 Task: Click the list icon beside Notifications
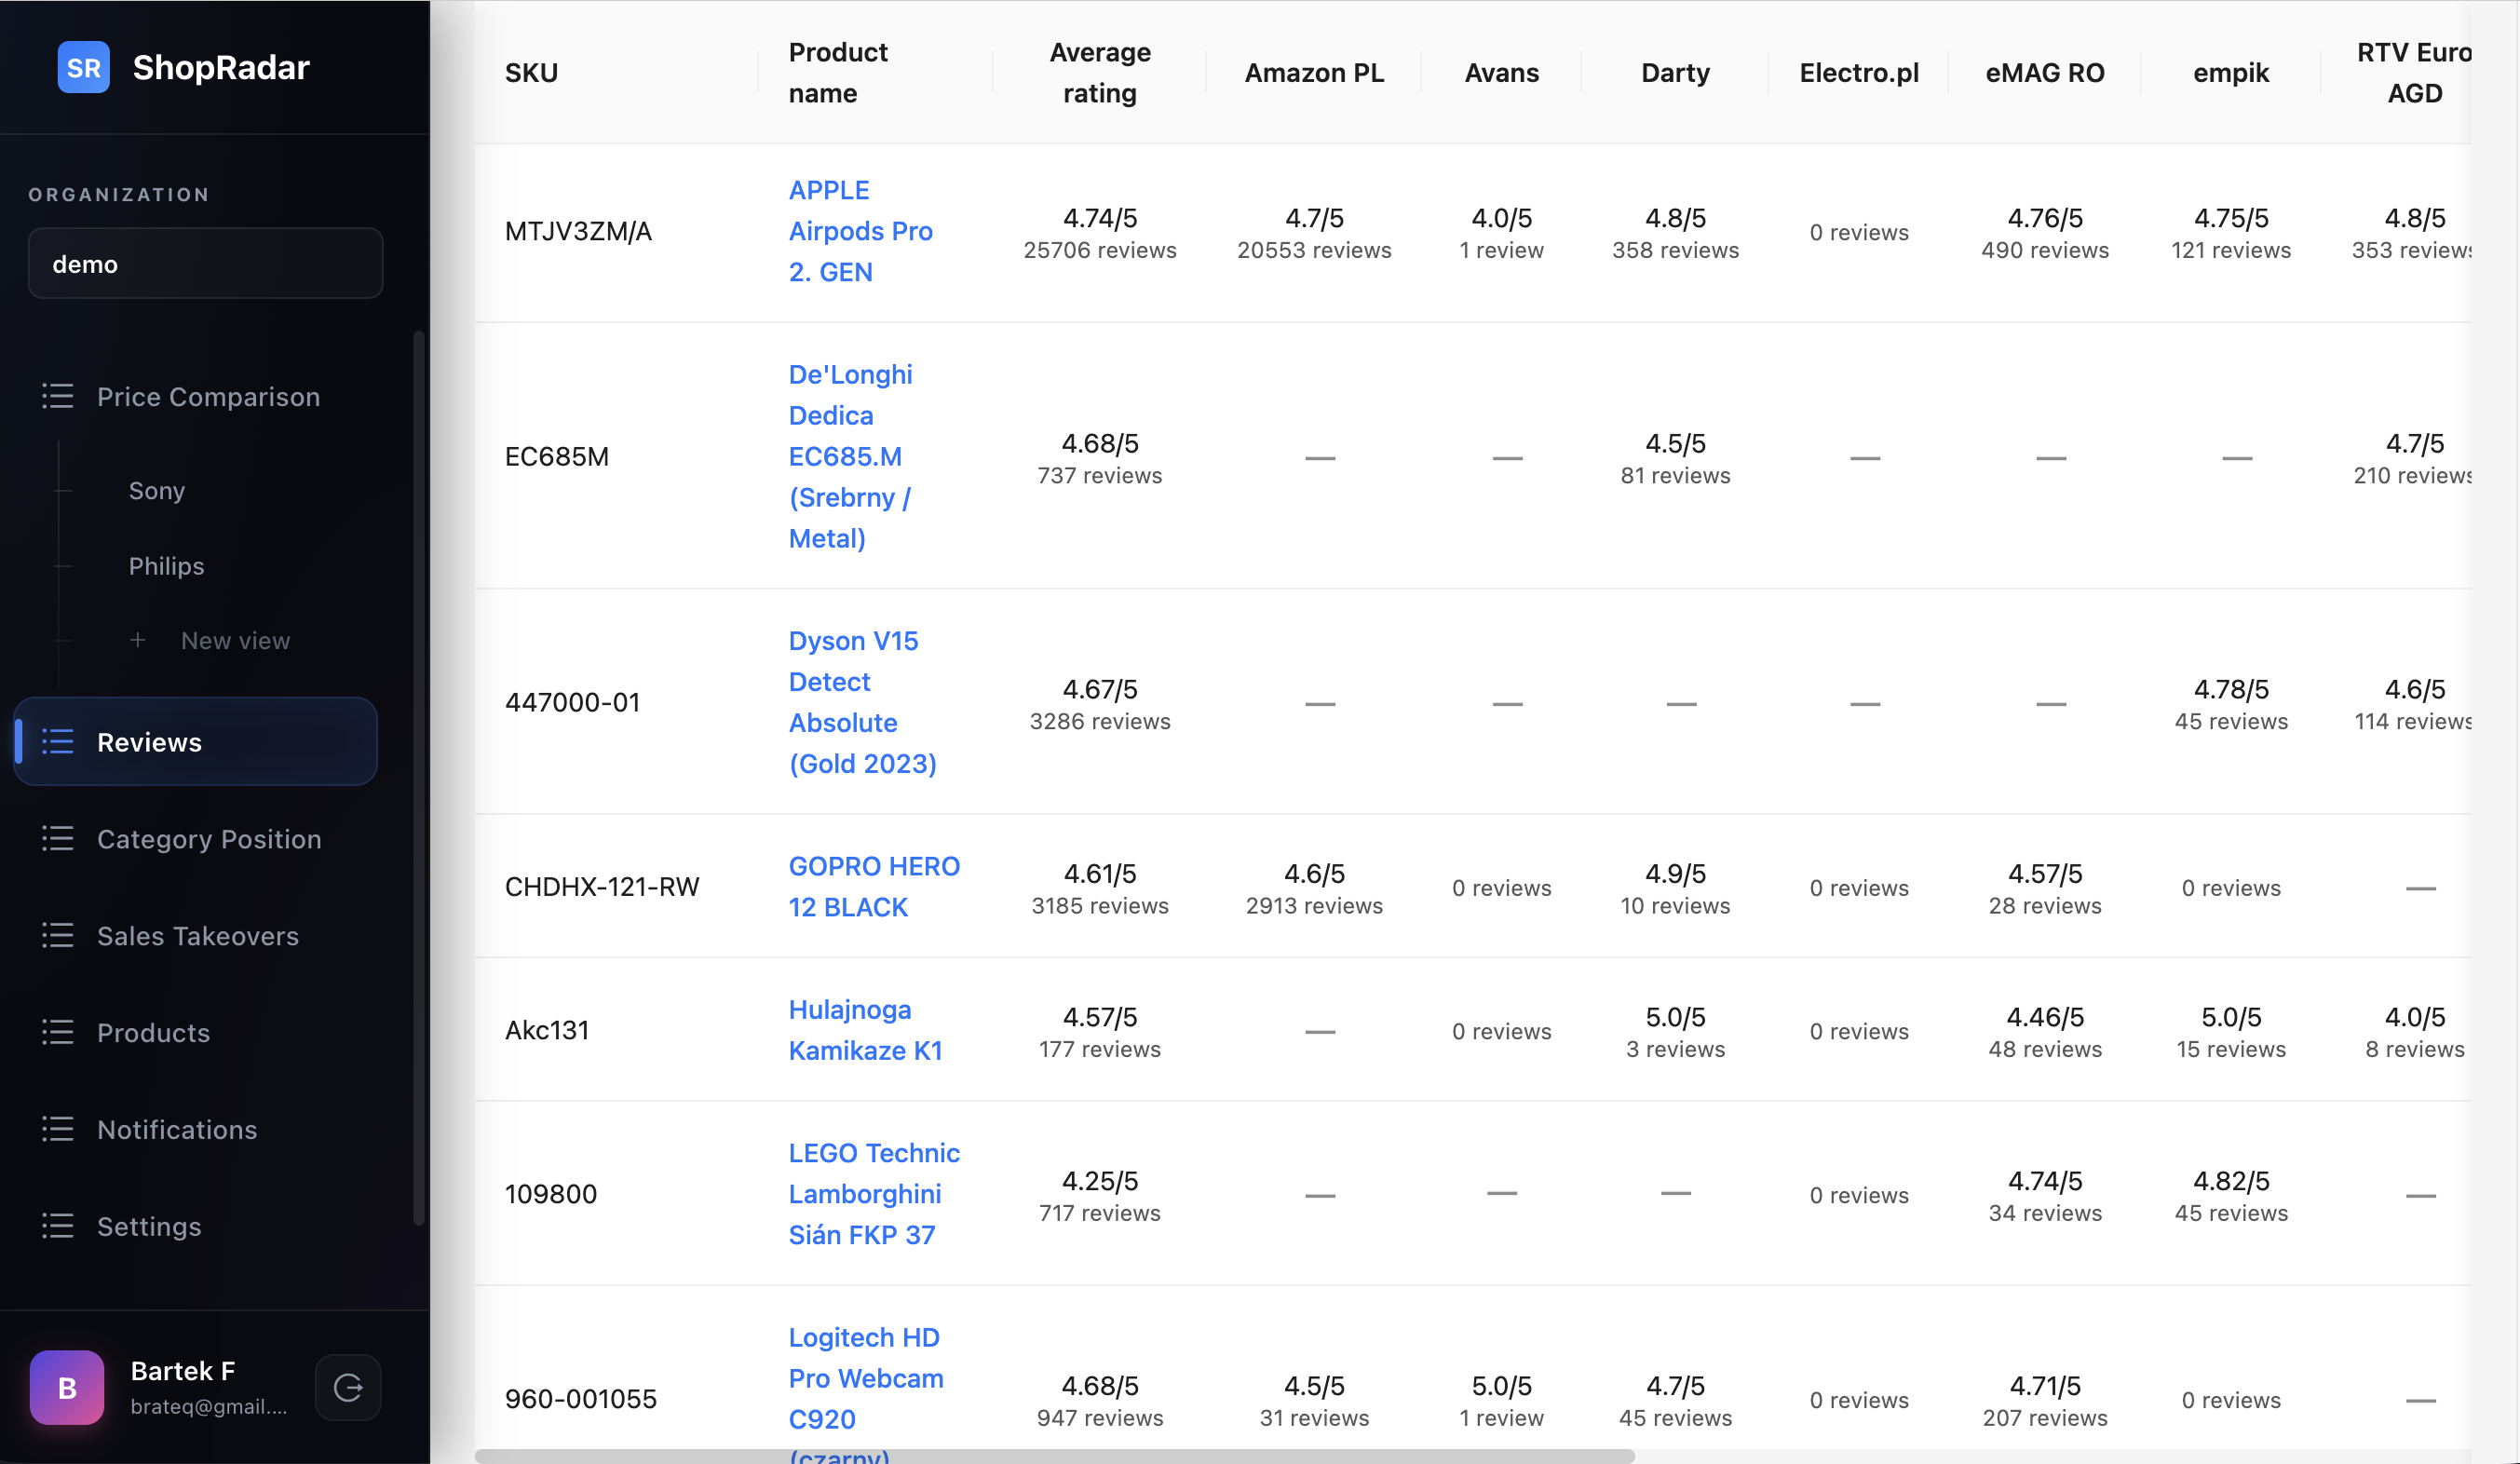[x=58, y=1129]
